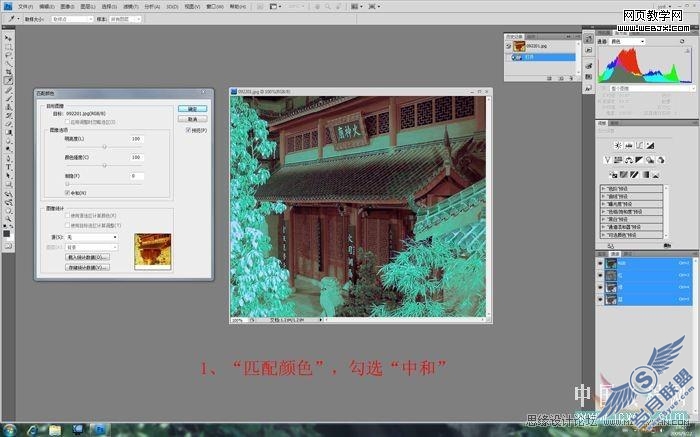The height and width of the screenshot is (437, 700).
Task: Add an Exposure adjustment
Action: [650, 145]
